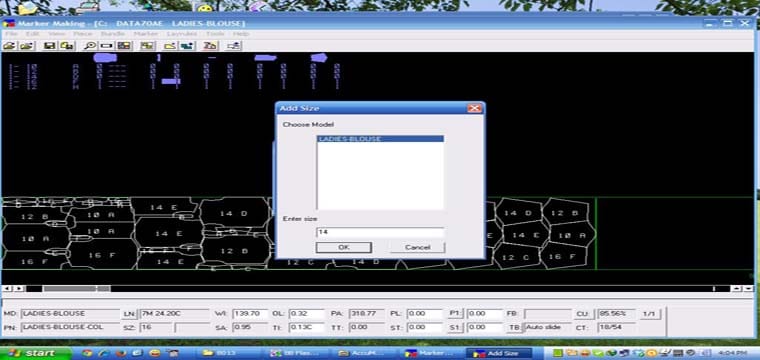Click the red-and-yellow toolbar icon
The image size is (760, 360).
210,46
